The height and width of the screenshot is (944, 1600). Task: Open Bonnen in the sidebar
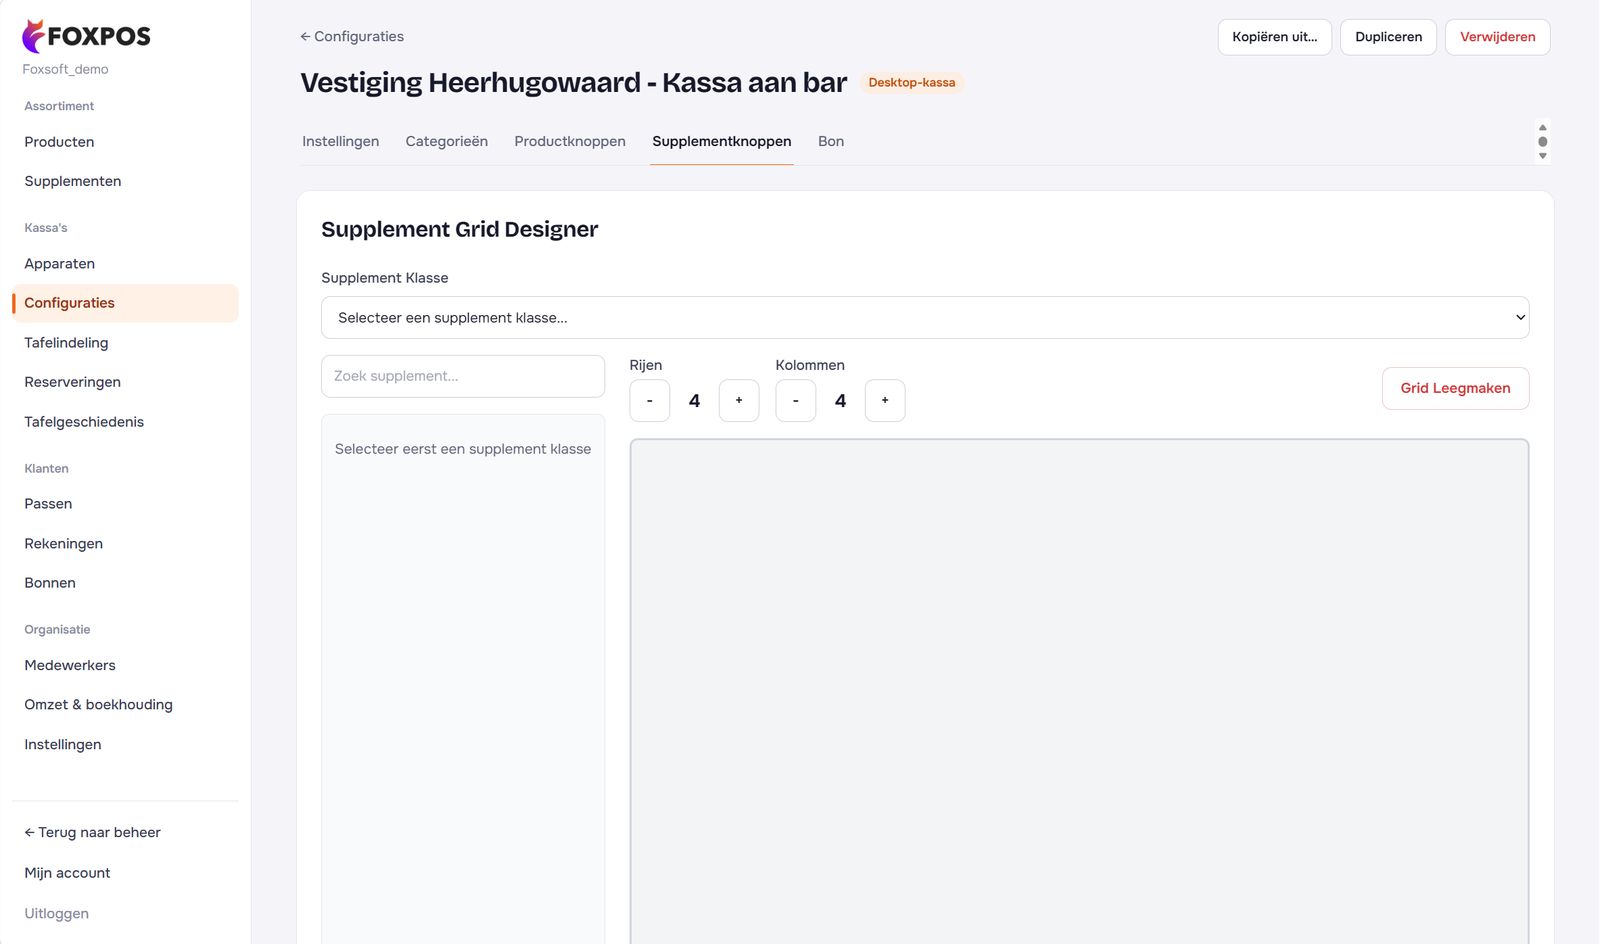click(125, 583)
